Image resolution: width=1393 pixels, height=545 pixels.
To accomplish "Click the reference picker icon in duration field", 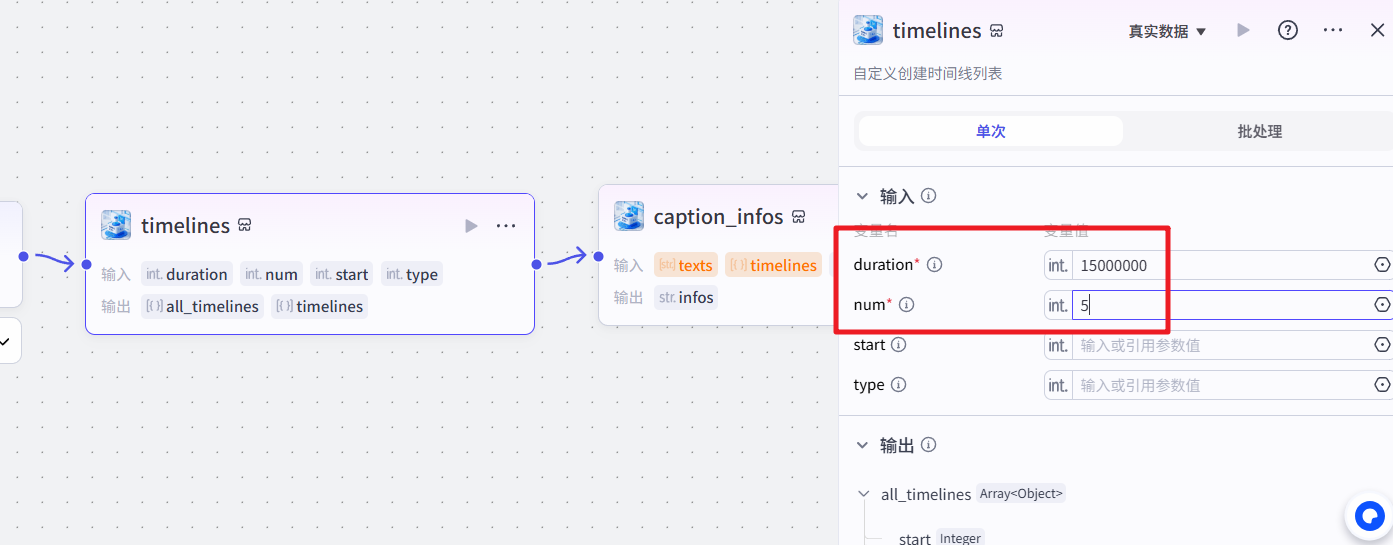I will [x=1382, y=265].
